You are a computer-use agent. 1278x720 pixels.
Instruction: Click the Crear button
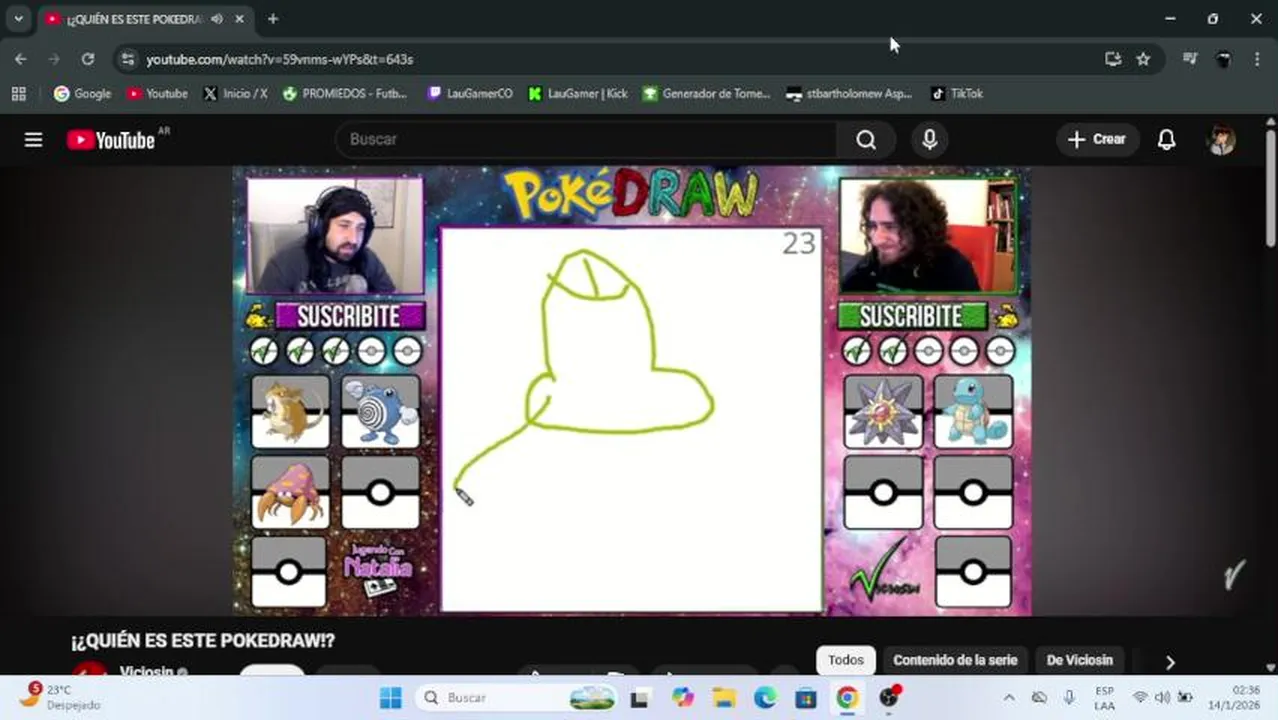[1097, 140]
